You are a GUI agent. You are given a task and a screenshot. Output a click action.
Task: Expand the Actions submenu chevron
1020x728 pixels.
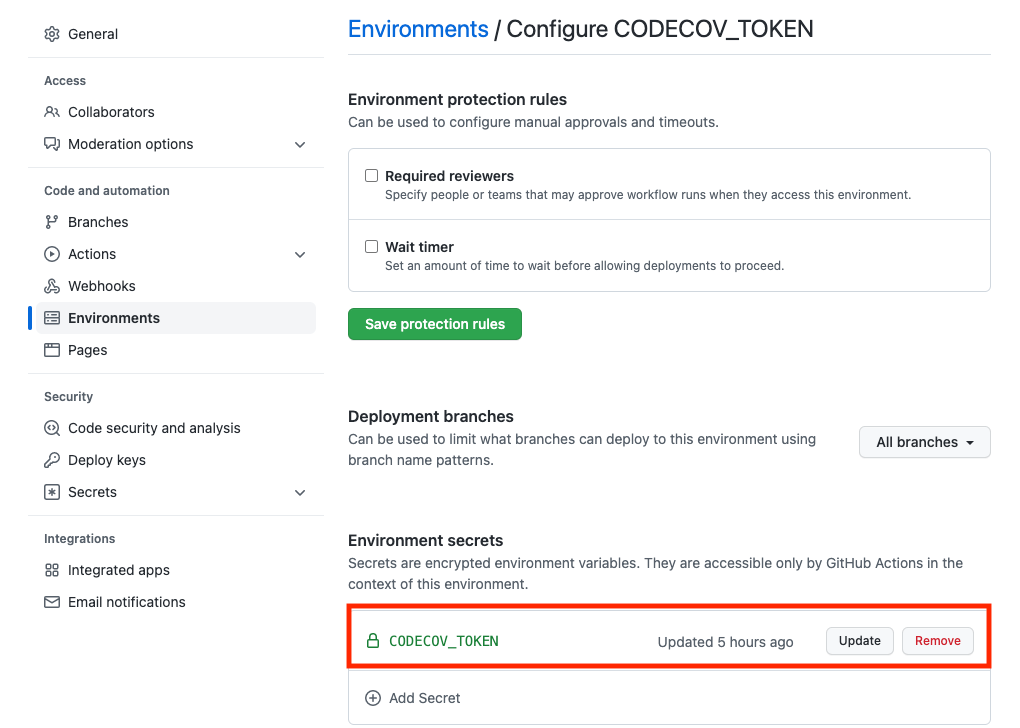300,254
